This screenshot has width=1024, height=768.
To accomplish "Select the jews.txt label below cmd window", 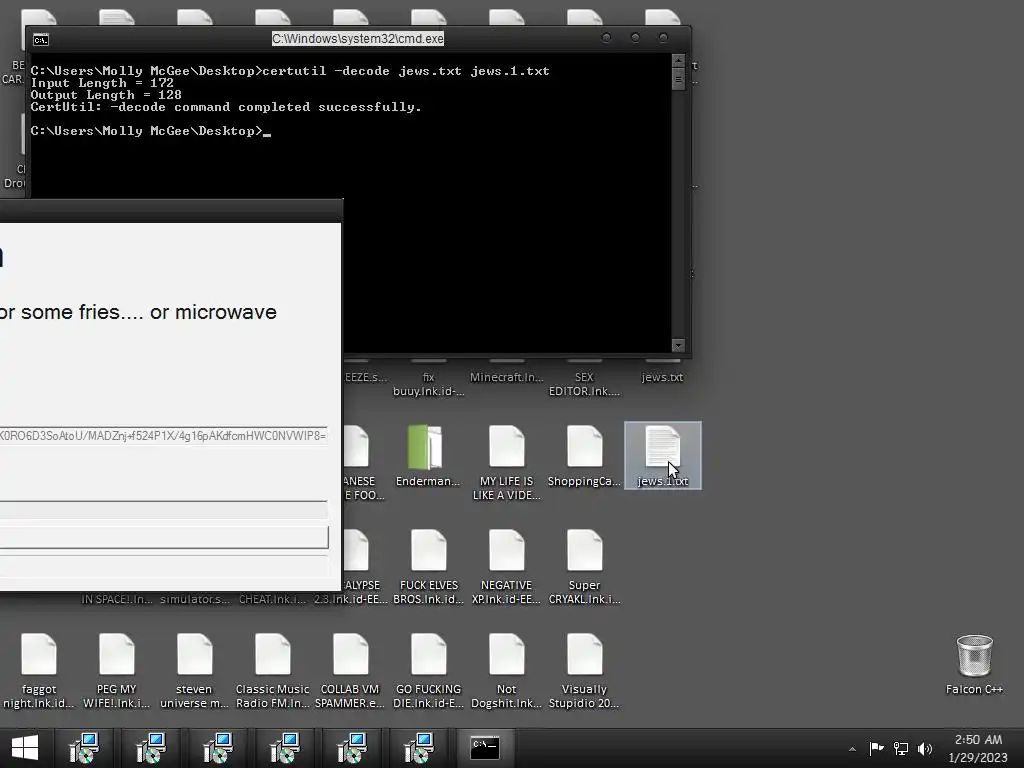I will (x=662, y=377).
